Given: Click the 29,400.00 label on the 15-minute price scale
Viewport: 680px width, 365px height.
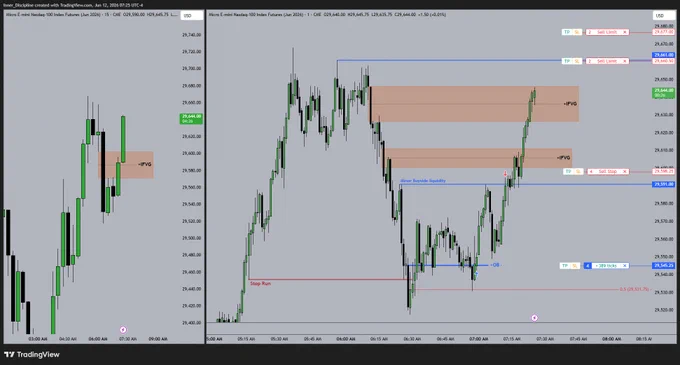Looking at the screenshot, I should click(191, 323).
